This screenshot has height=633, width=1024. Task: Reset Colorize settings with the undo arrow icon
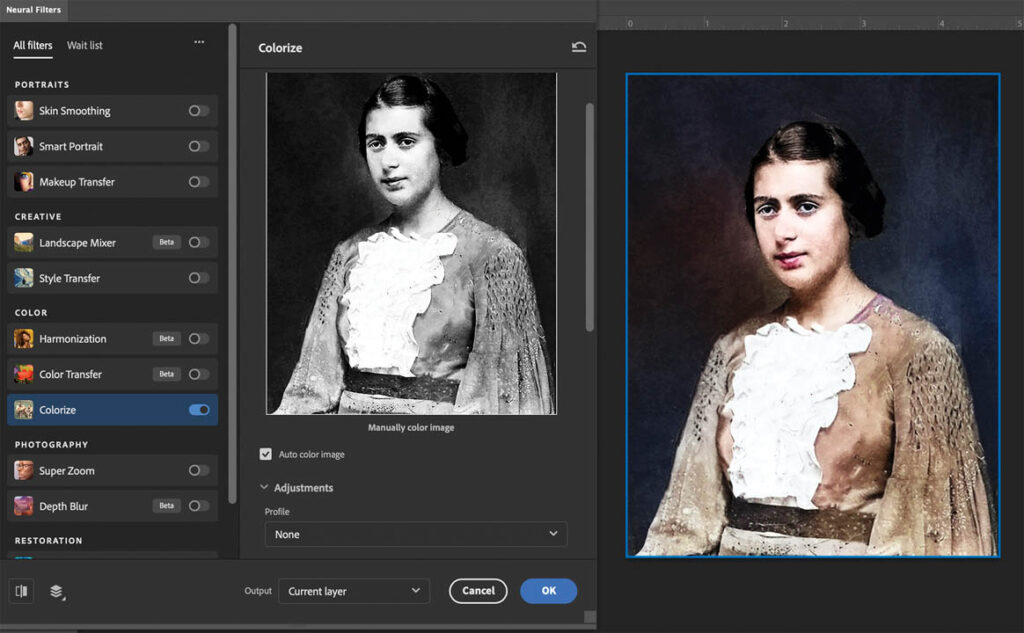[x=579, y=47]
